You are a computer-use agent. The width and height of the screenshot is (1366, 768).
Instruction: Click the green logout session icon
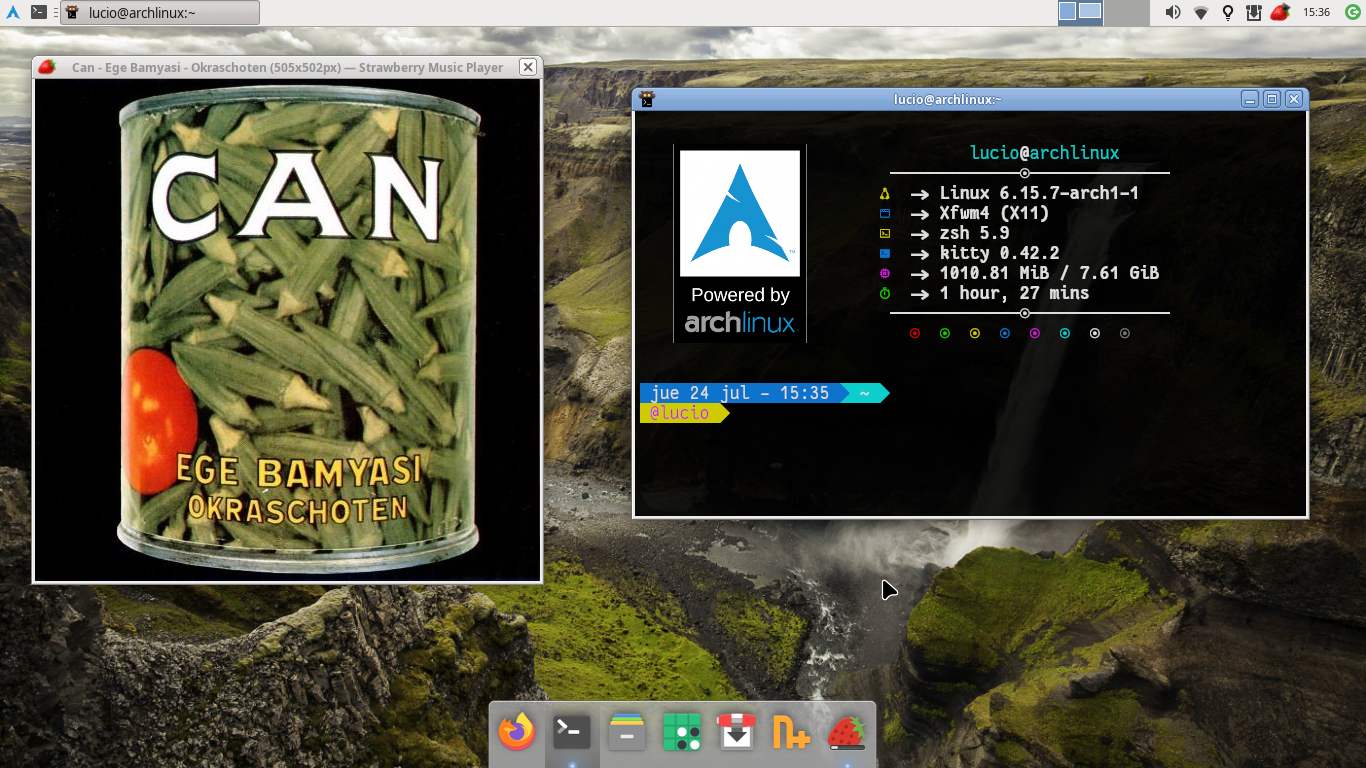pos(1352,12)
